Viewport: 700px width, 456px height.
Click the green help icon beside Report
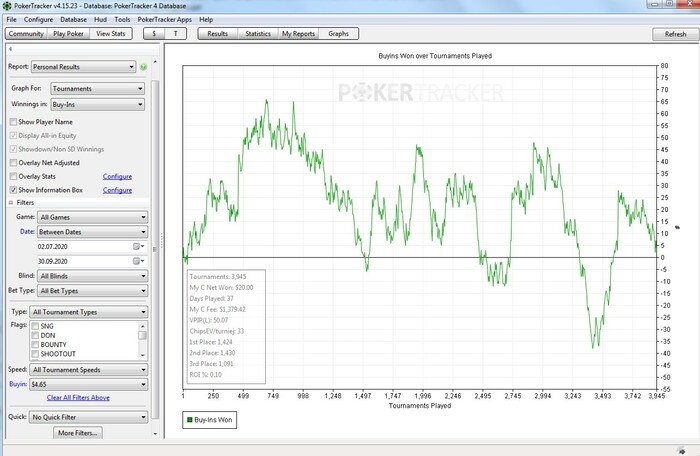click(144, 67)
